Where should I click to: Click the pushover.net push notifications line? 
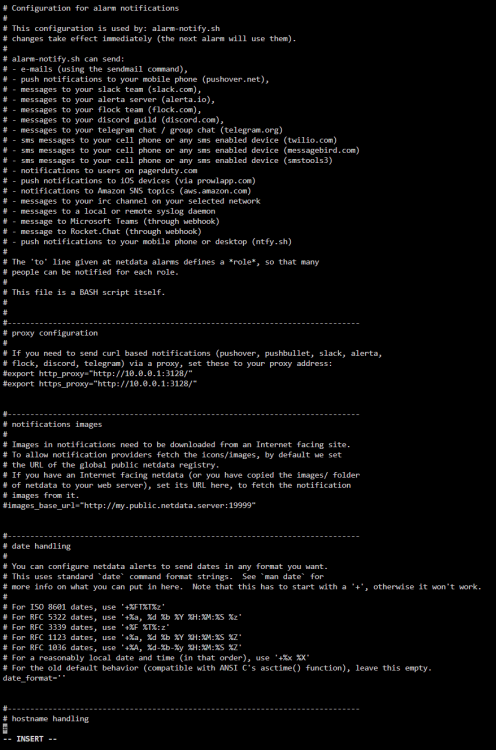point(136,79)
